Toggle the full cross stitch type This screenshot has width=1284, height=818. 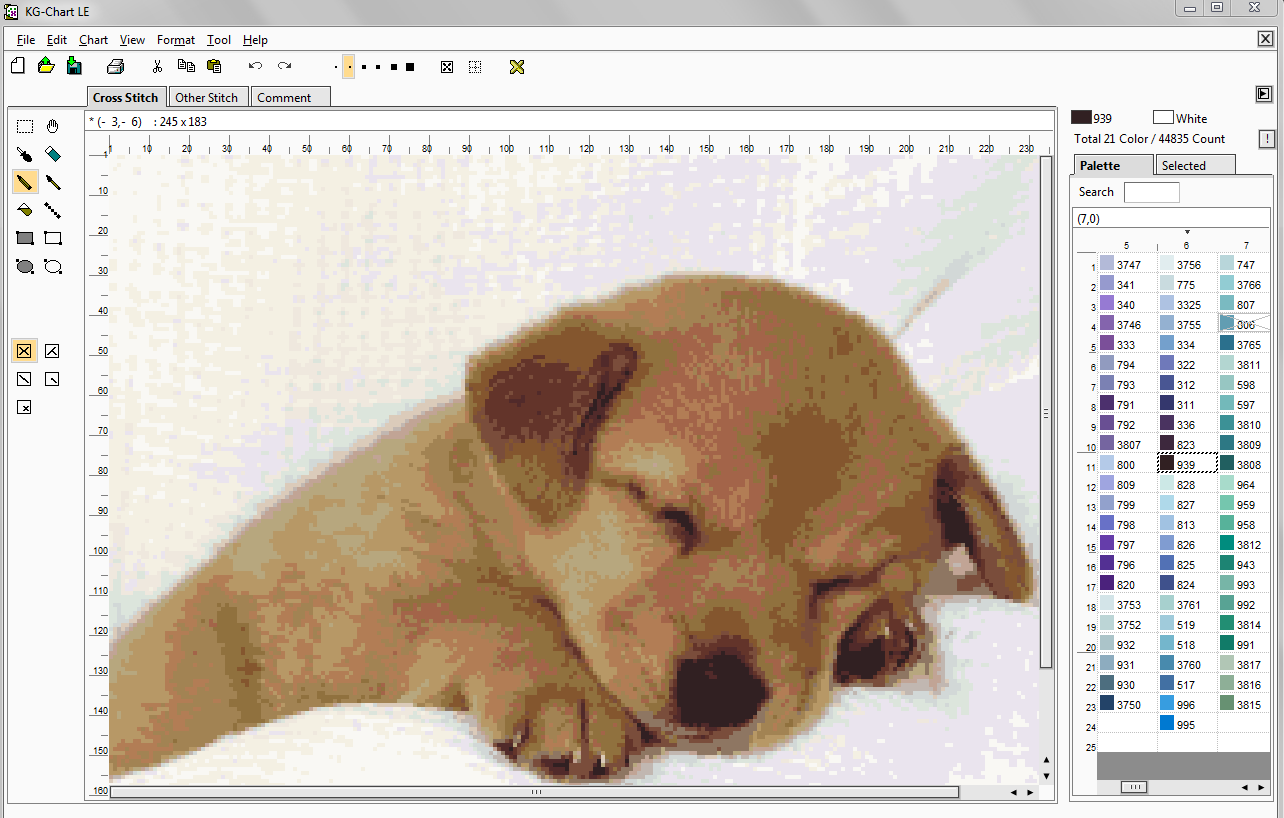(25, 350)
